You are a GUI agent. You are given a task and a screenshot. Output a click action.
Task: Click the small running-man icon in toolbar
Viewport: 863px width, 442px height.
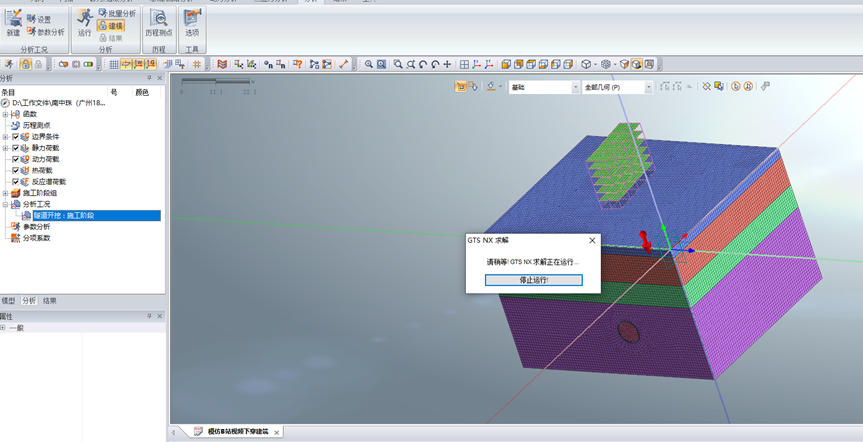9,64
